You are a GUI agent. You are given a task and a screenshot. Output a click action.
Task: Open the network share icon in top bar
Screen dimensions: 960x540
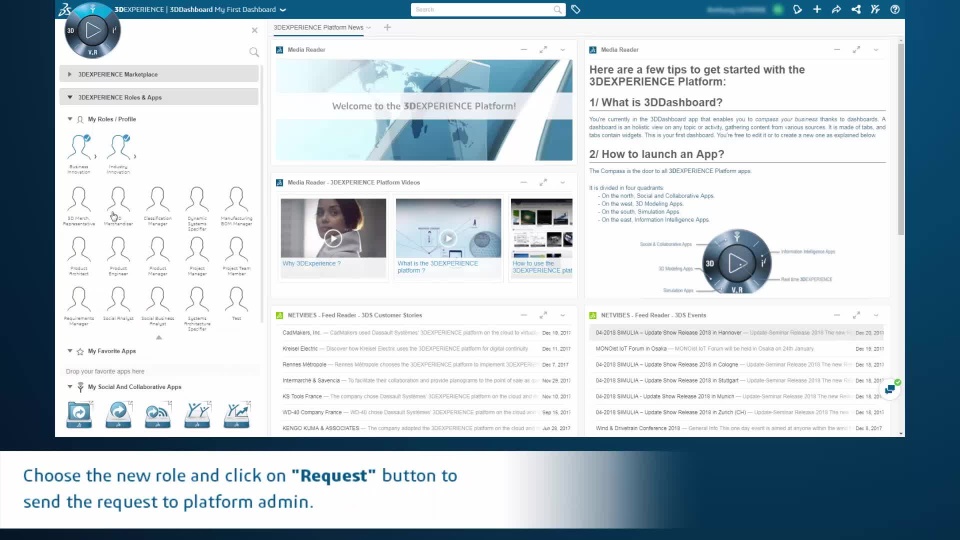(856, 9)
